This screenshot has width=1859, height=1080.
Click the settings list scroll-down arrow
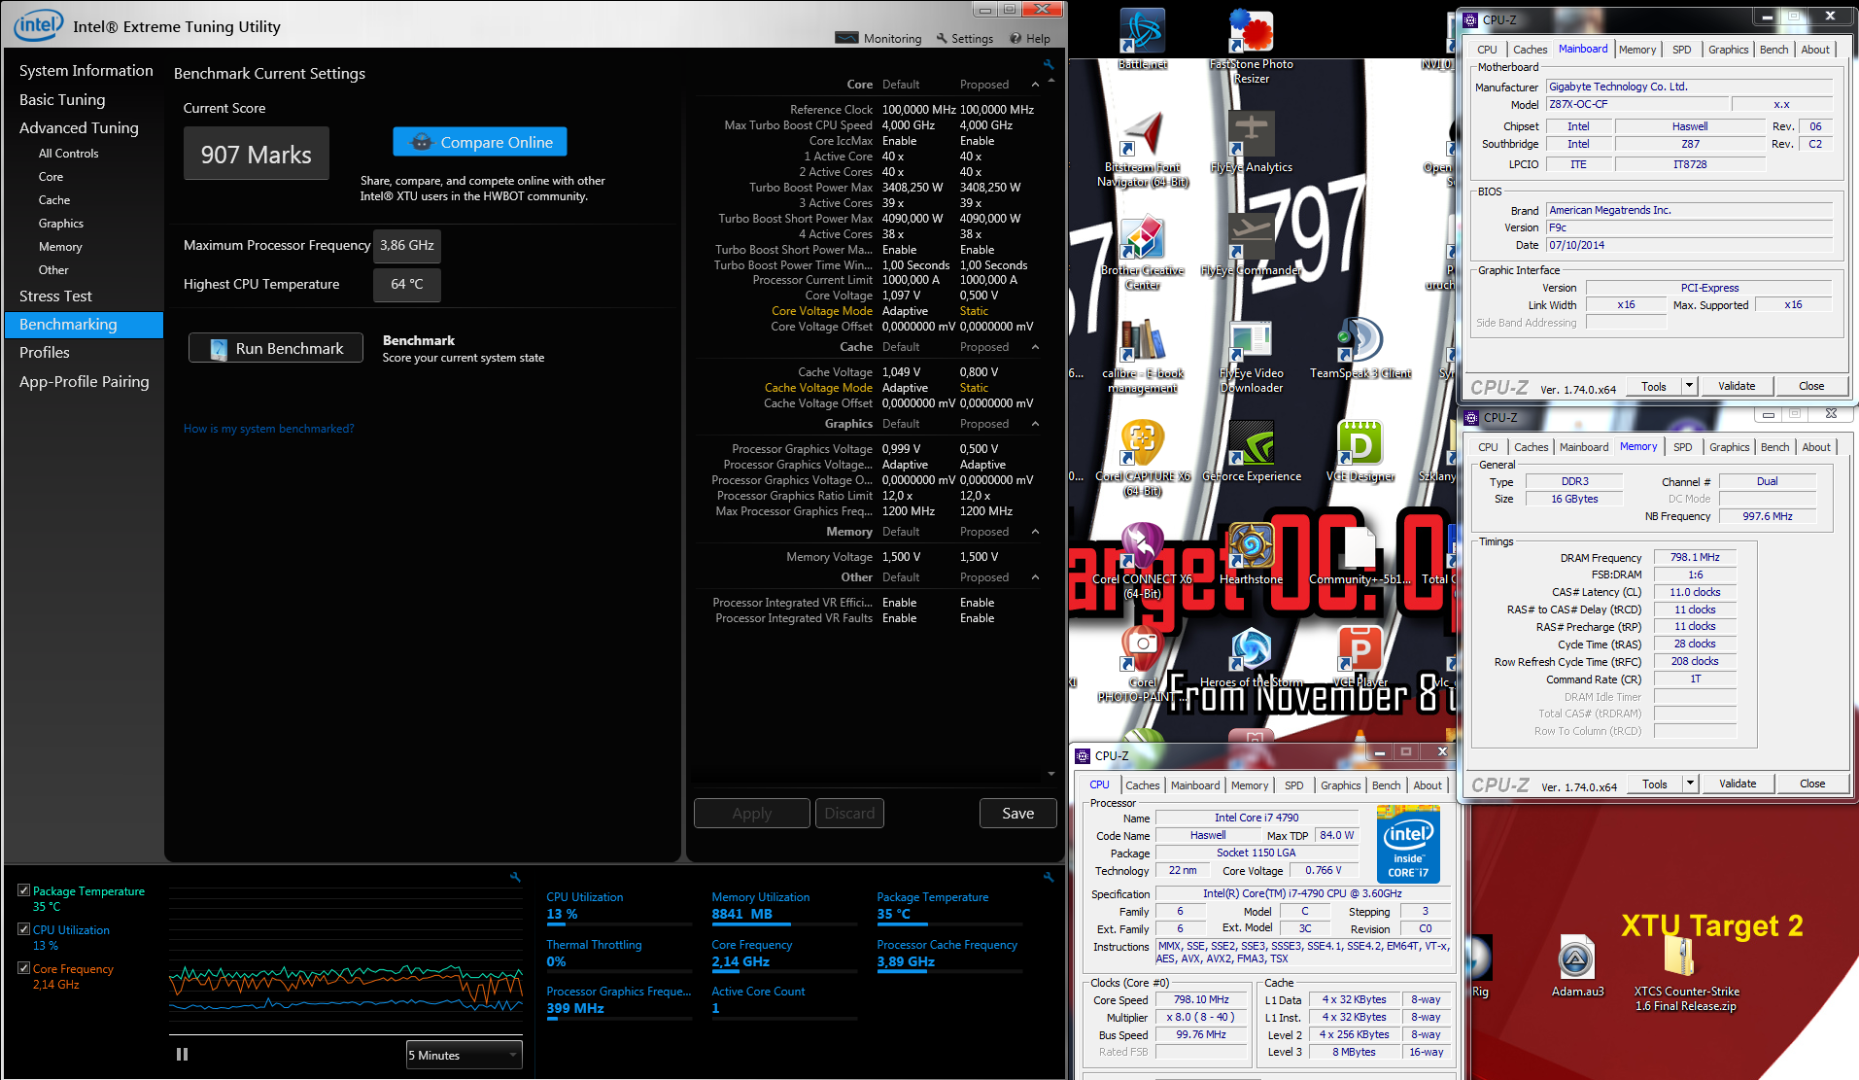[1051, 774]
